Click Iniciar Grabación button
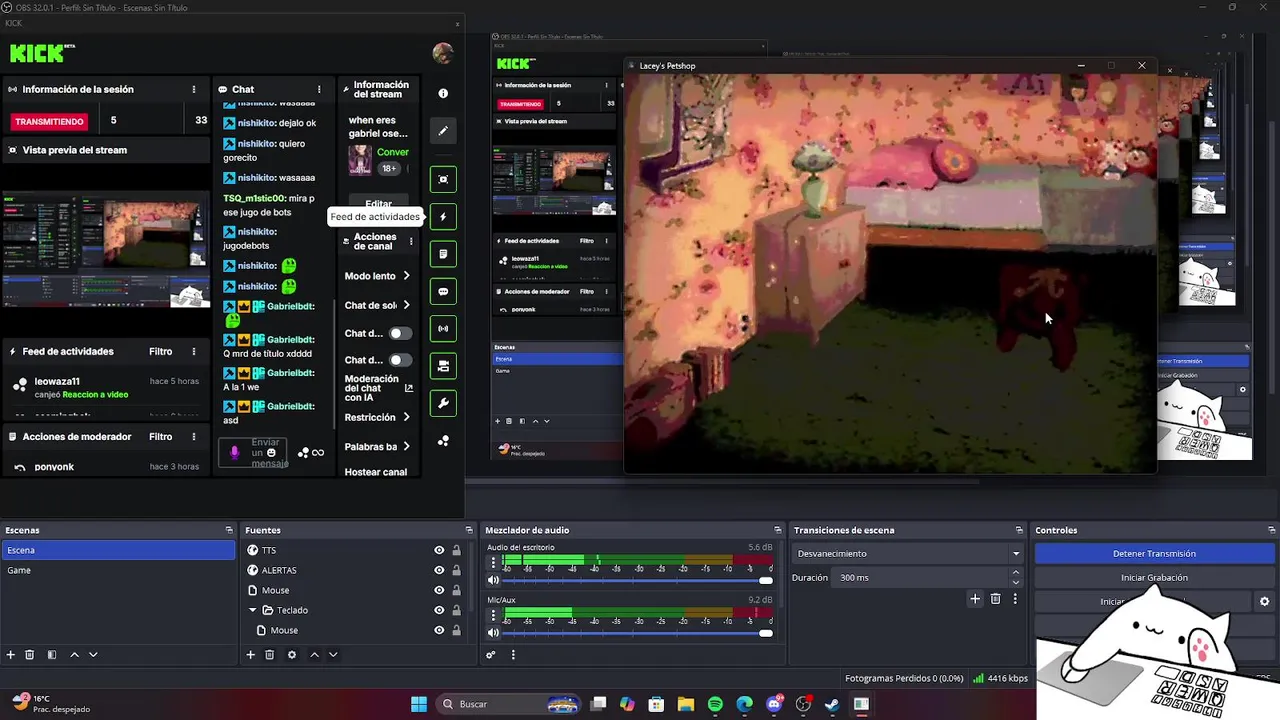The height and width of the screenshot is (720, 1280). pos(1154,578)
